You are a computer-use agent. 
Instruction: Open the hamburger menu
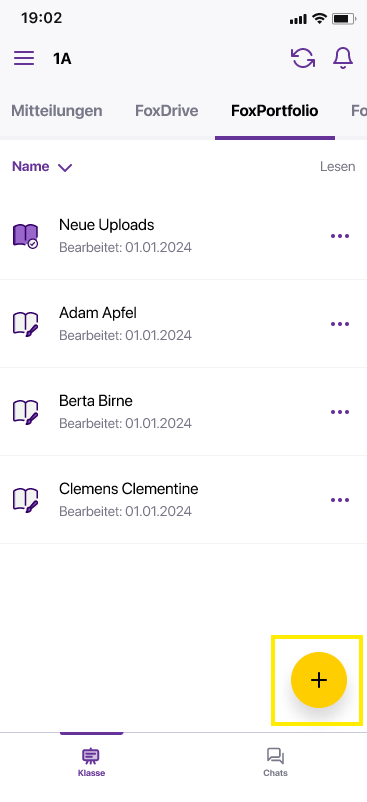[24, 58]
